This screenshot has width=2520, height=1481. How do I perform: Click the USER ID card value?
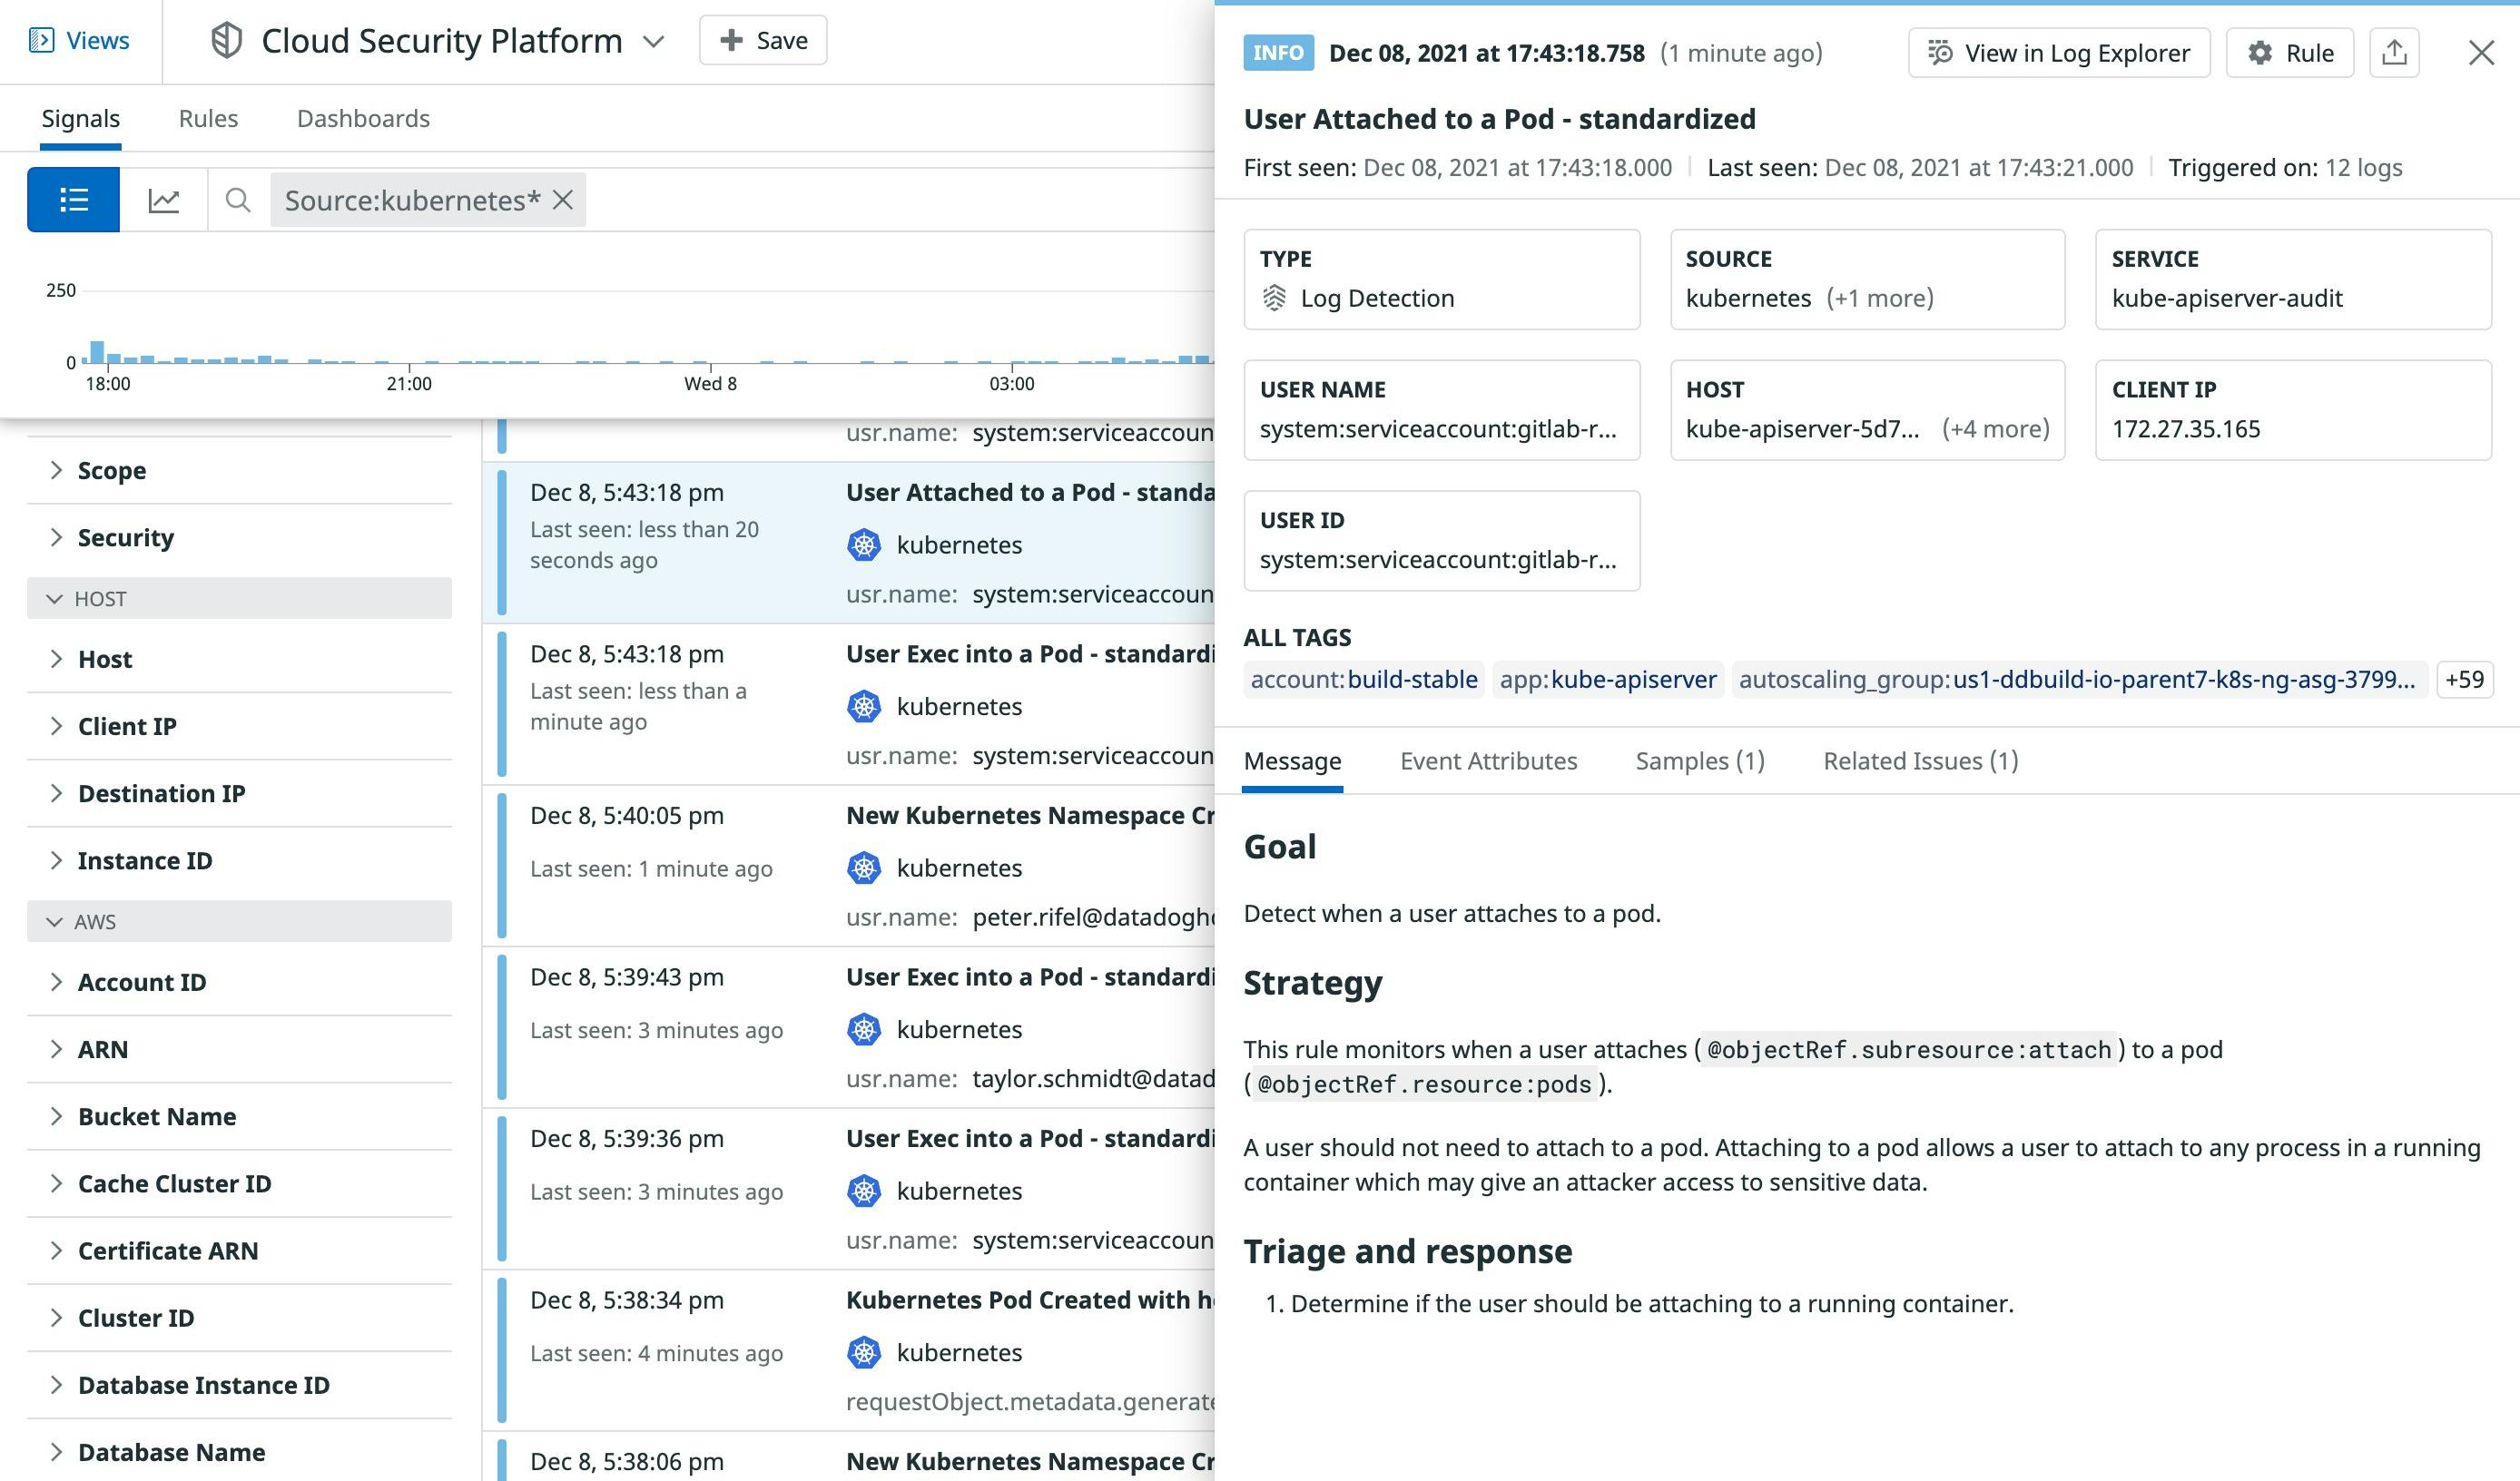point(1438,560)
